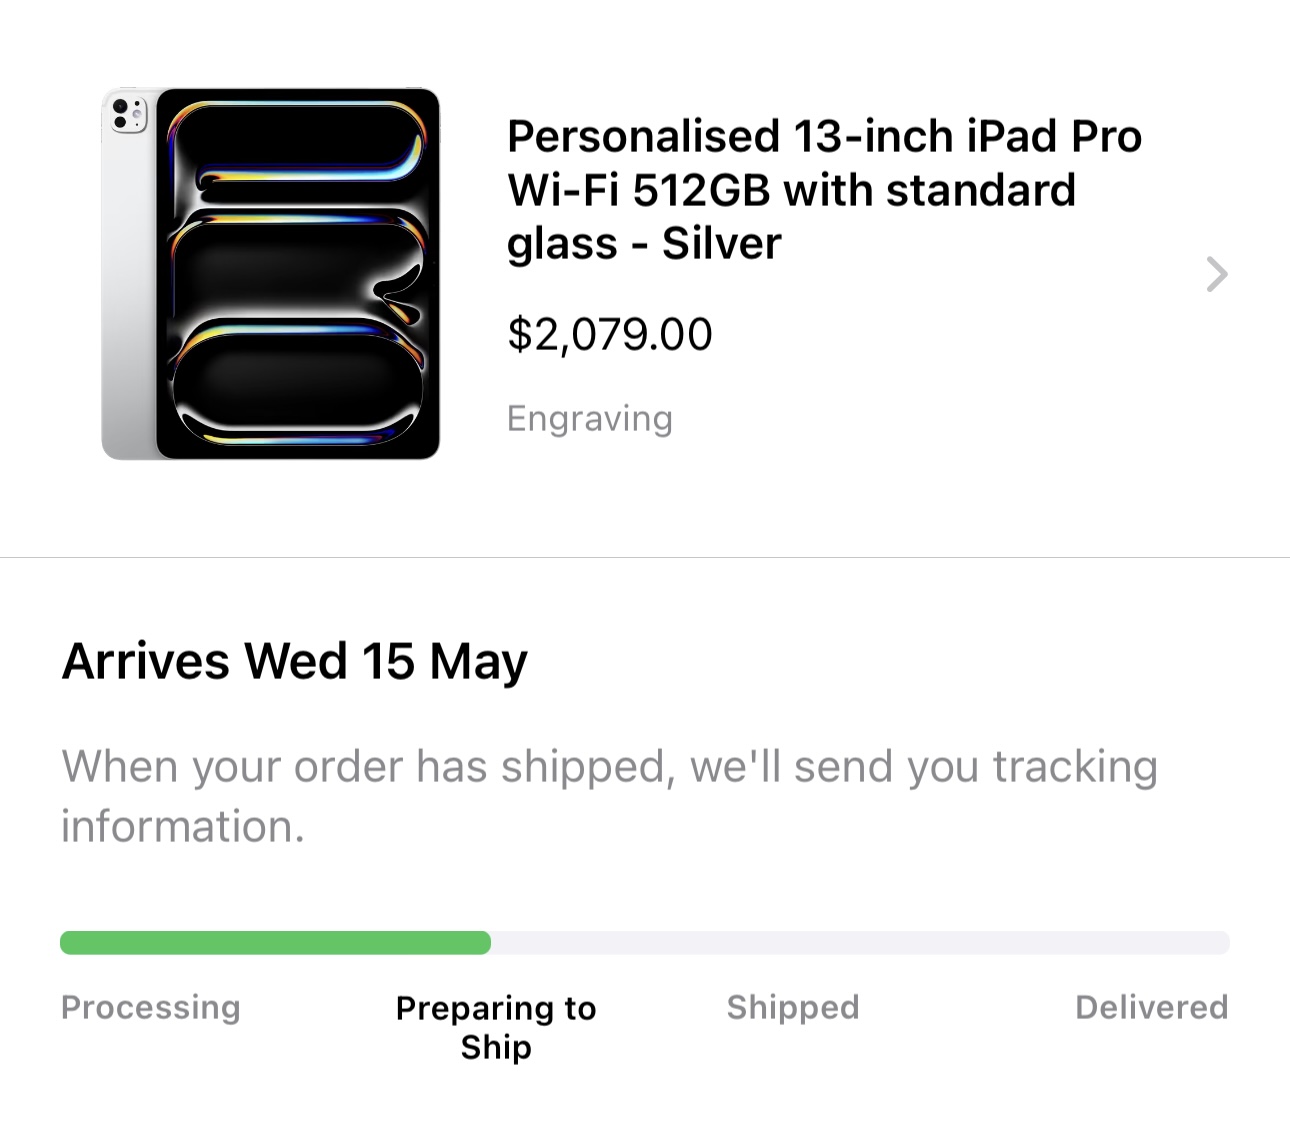The image size is (1290, 1125).
Task: Click the $2,079.00 price
Action: click(x=609, y=334)
